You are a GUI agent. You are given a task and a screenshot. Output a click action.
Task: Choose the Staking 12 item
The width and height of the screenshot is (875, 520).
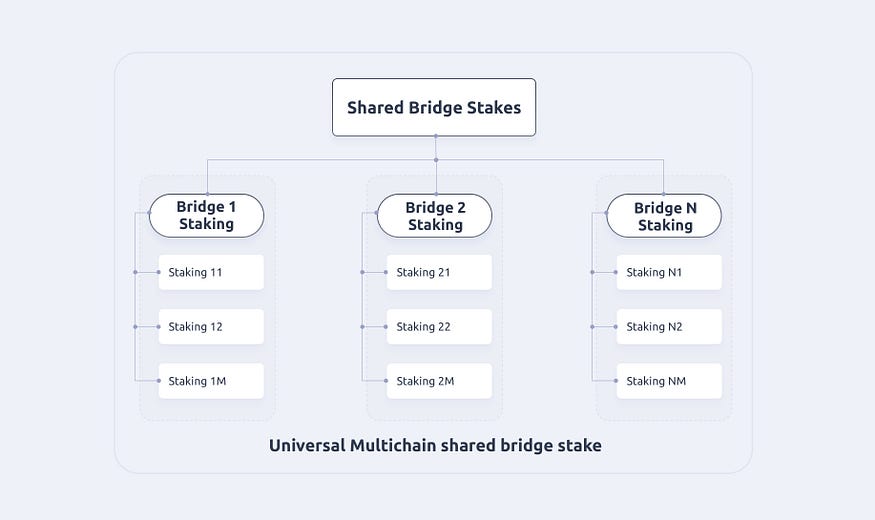click(x=211, y=327)
